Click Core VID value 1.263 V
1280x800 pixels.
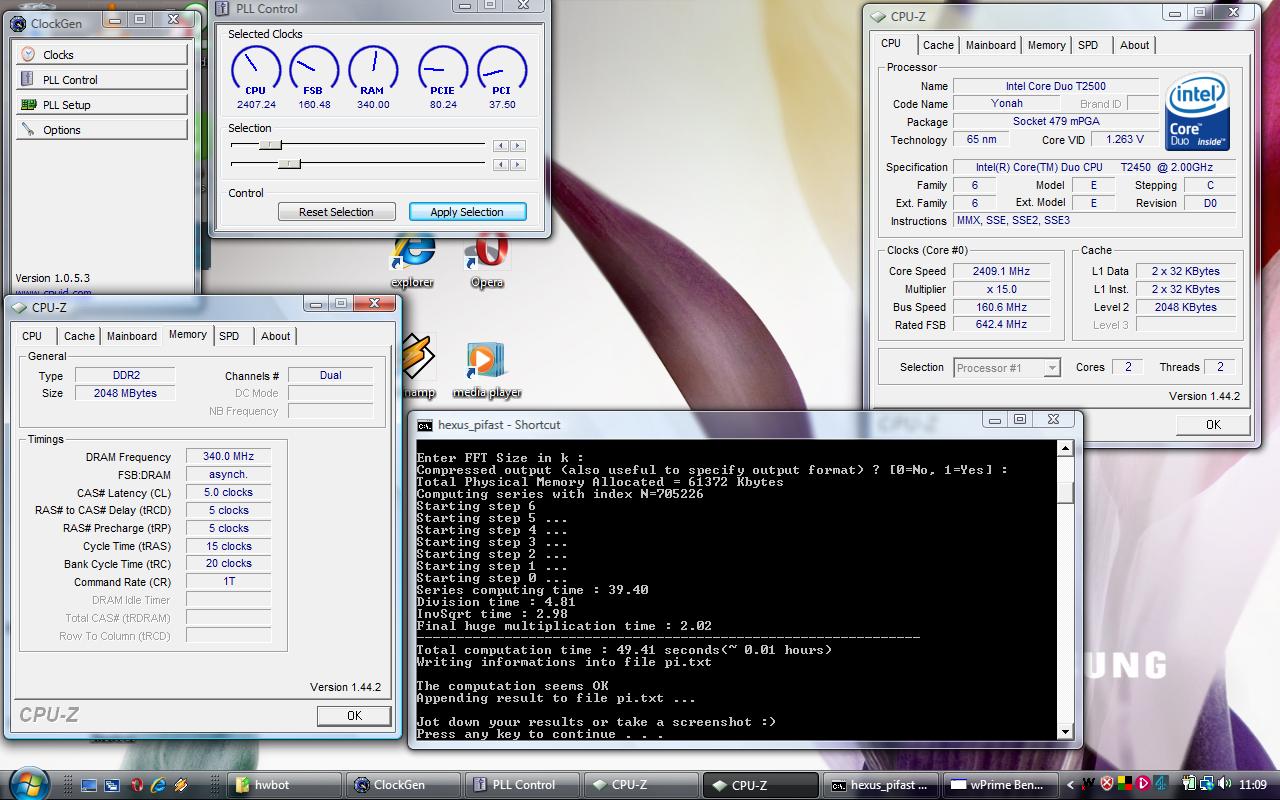click(x=1125, y=140)
